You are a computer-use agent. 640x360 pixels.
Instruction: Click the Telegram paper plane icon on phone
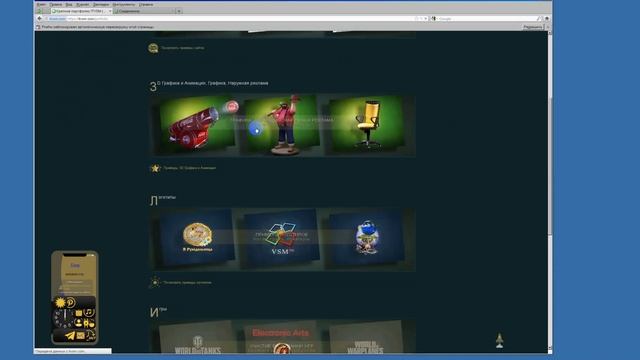69,336
